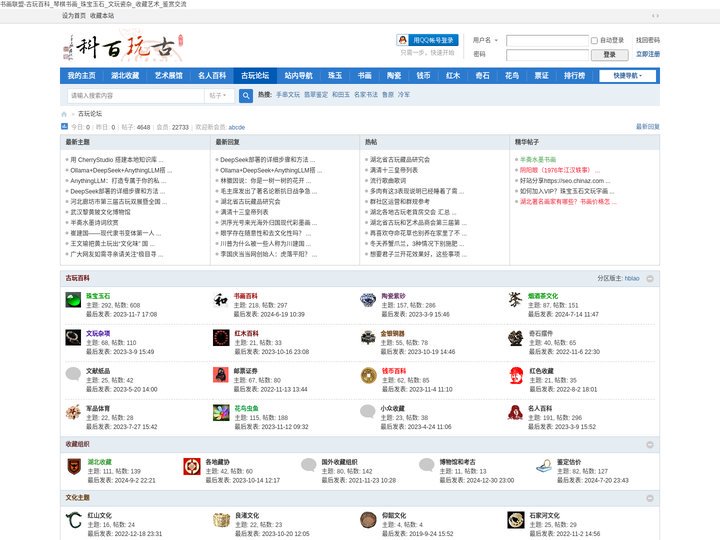Click the 立即注册 register link
This screenshot has width=720, height=540.
648,54
